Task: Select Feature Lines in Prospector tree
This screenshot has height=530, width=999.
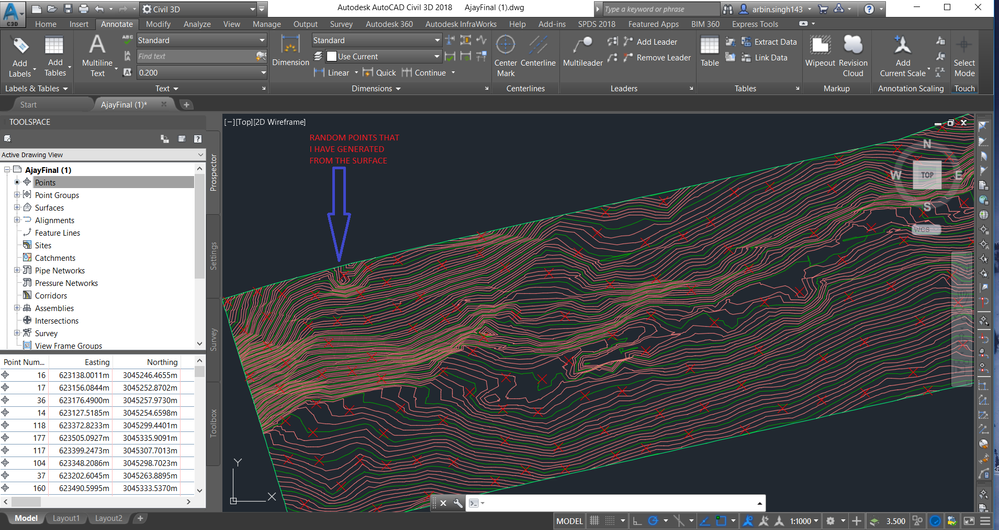Action: pyautogui.click(x=57, y=233)
